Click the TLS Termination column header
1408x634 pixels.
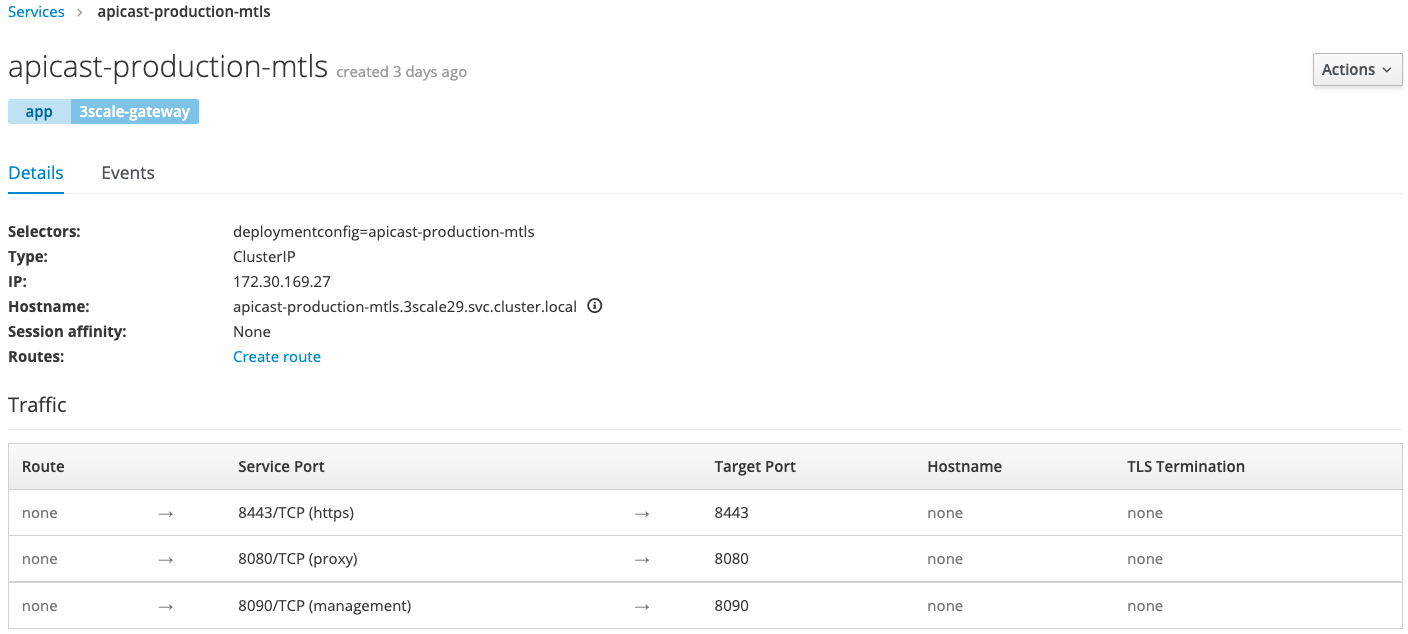pyautogui.click(x=1185, y=467)
